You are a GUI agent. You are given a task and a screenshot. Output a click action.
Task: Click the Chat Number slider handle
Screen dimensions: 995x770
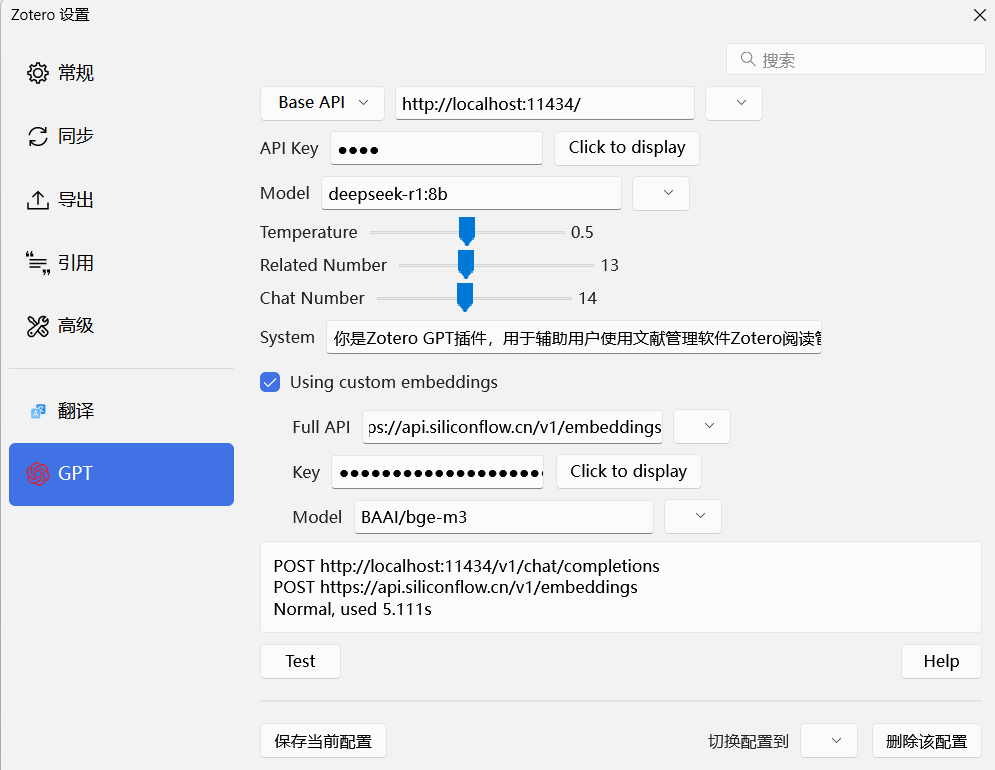click(x=465, y=297)
